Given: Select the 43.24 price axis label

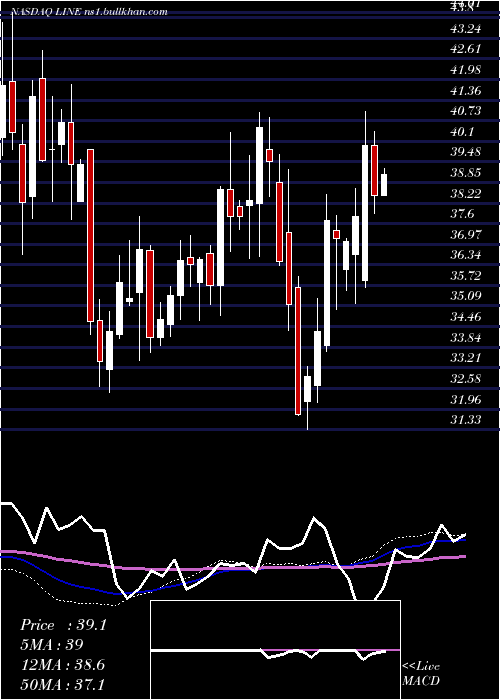Looking at the screenshot, I should click(466, 29).
